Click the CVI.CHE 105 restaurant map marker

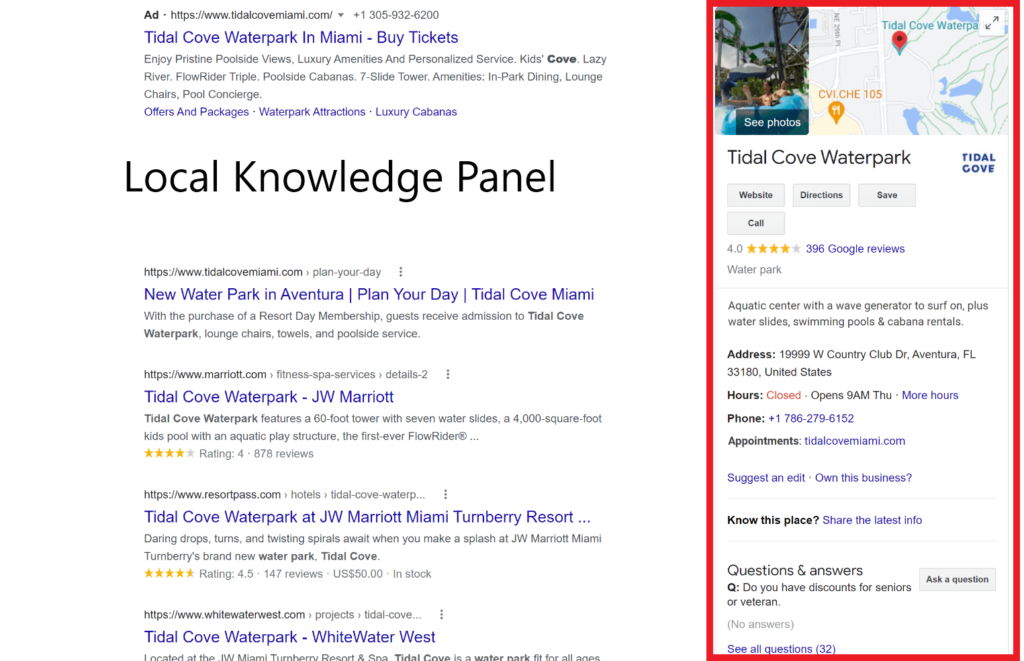835,113
